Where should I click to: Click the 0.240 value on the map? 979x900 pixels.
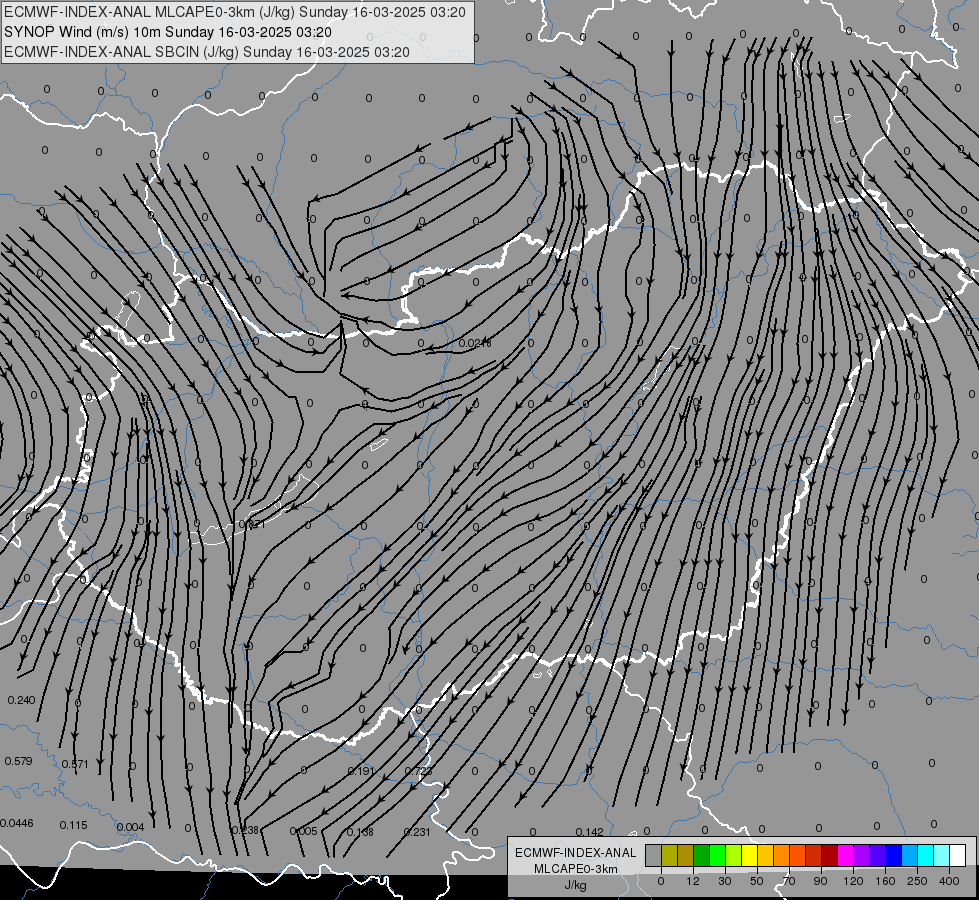click(x=21, y=700)
